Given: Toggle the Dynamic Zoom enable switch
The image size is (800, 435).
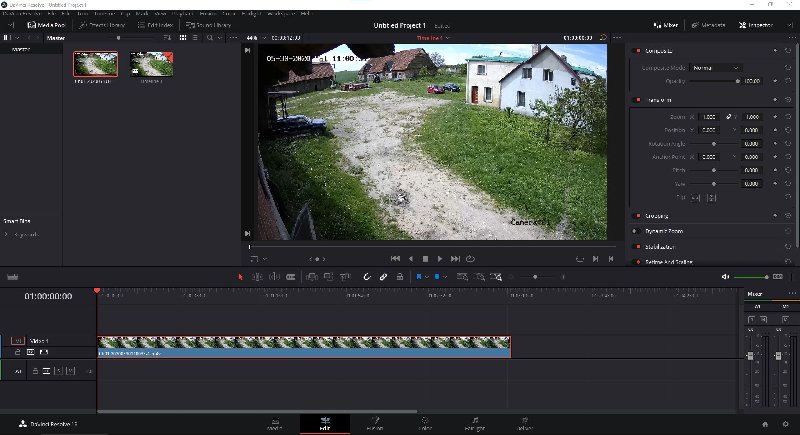Looking at the screenshot, I should (637, 231).
